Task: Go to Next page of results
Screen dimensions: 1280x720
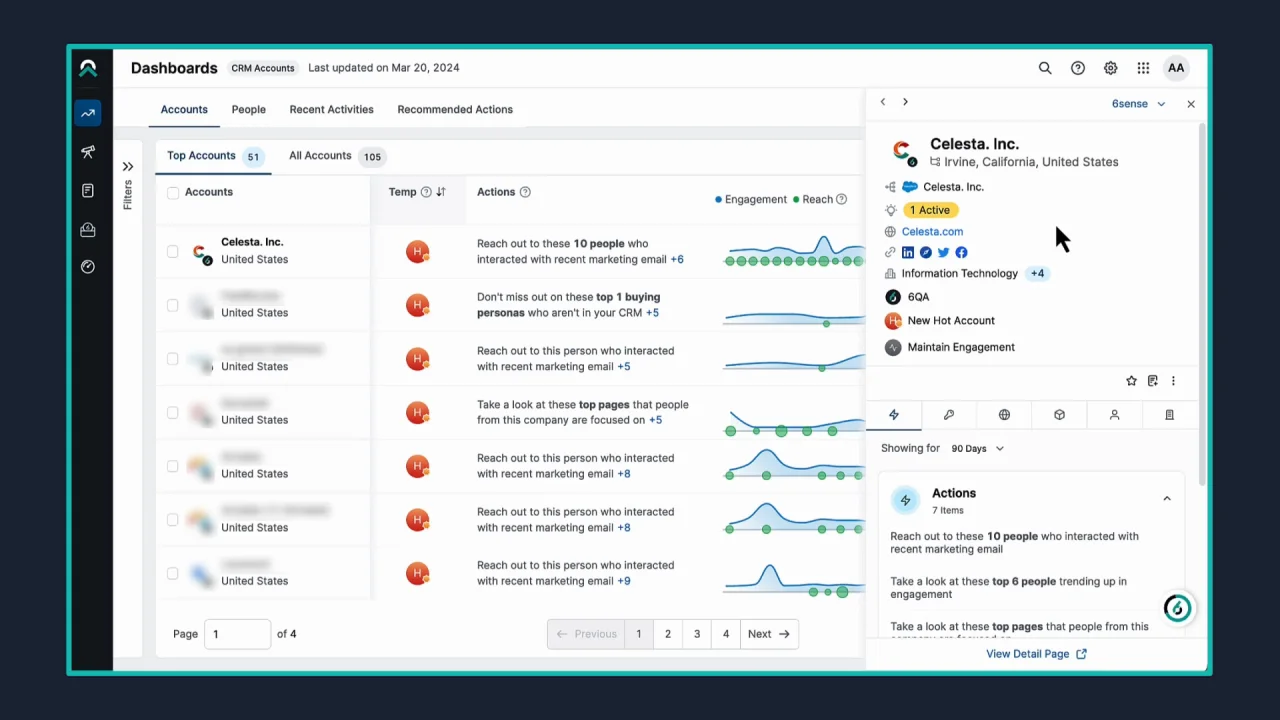Action: (768, 634)
